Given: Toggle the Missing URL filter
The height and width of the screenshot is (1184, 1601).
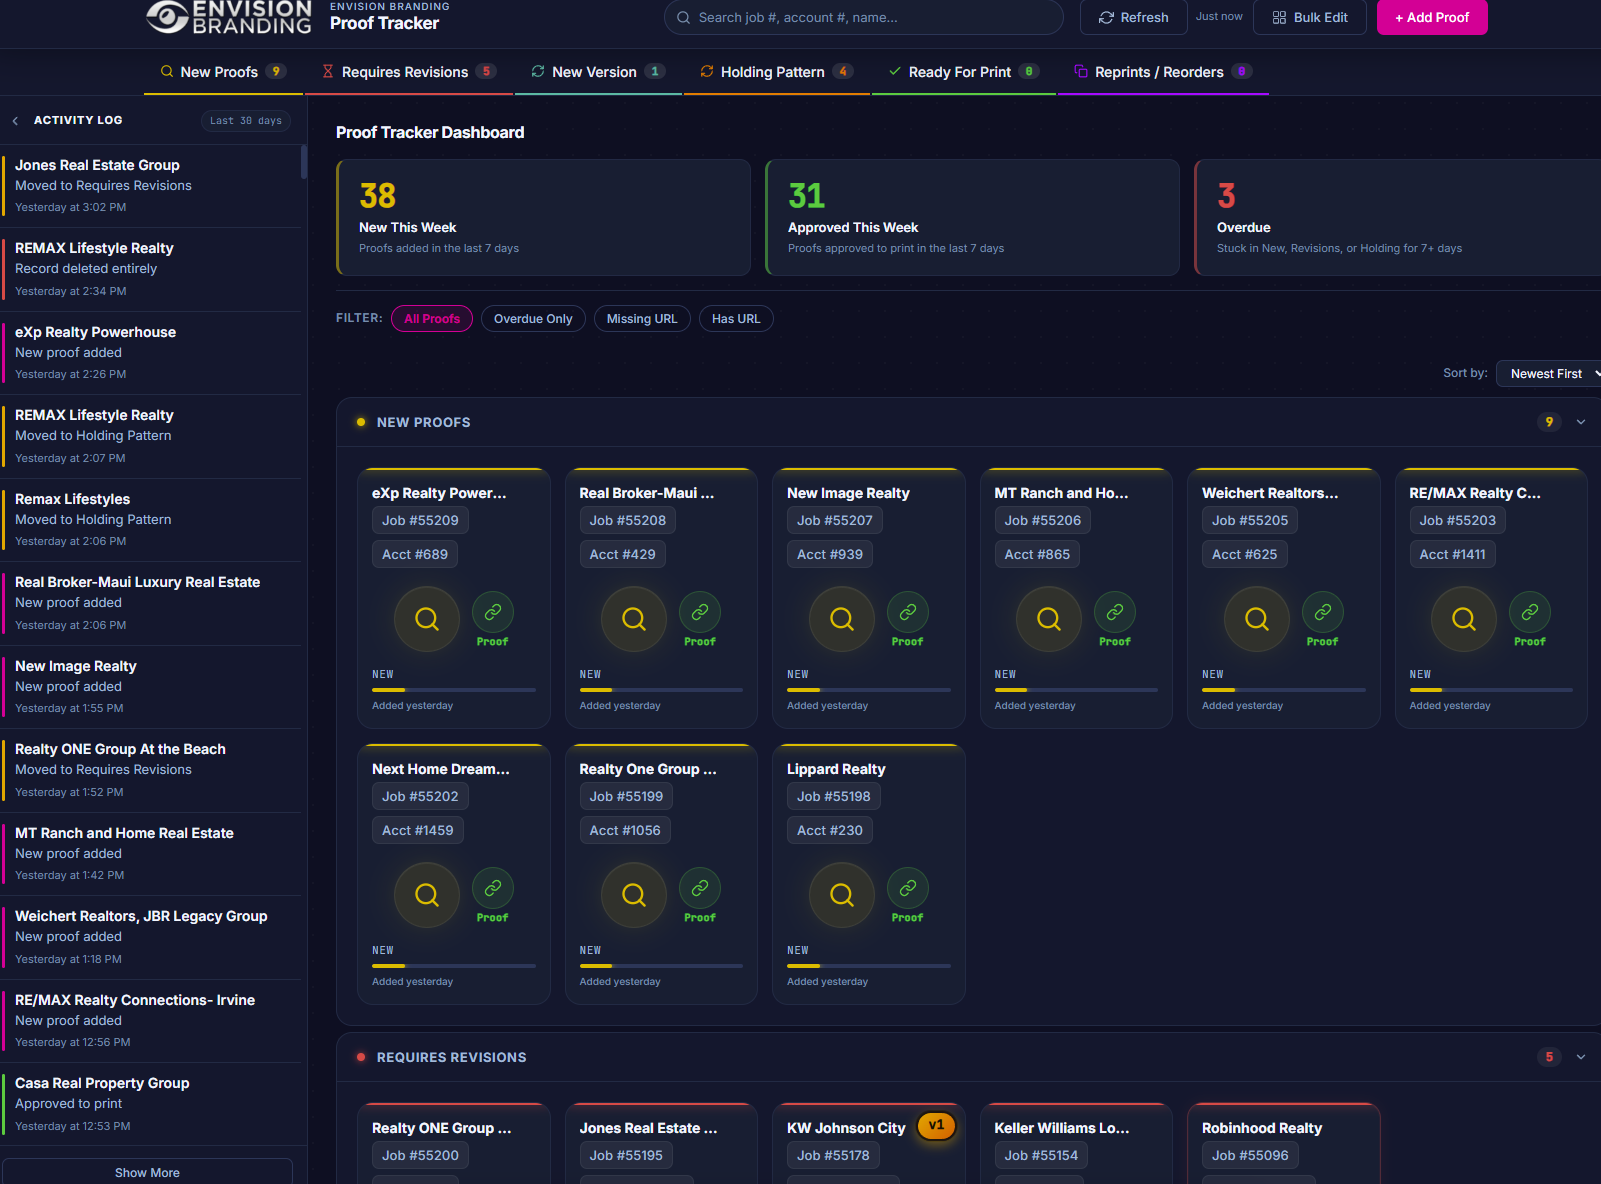Looking at the screenshot, I should coord(642,319).
